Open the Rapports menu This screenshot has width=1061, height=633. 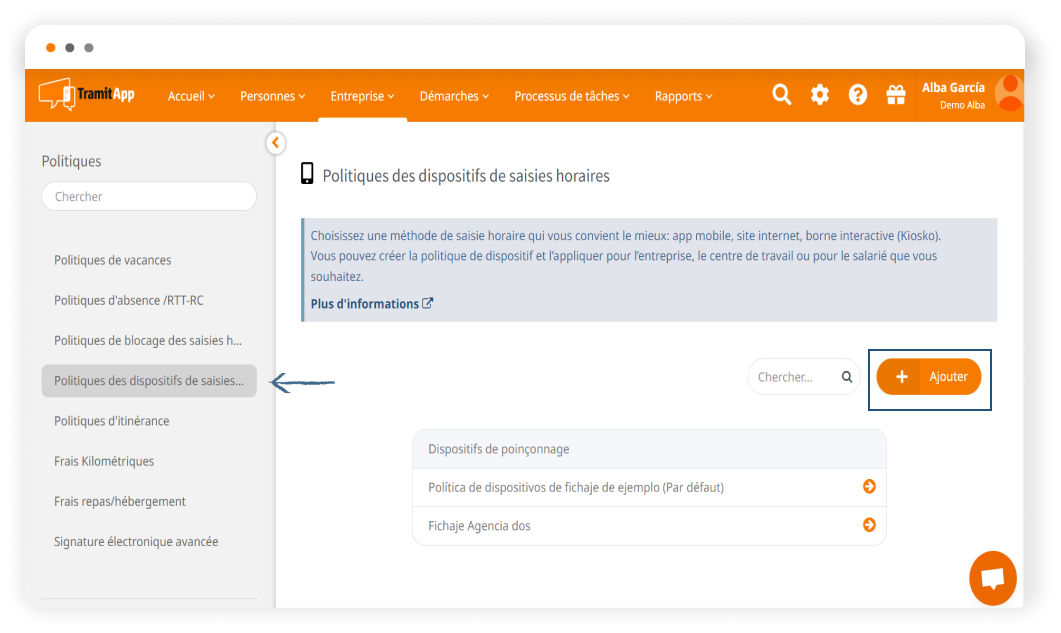click(683, 96)
